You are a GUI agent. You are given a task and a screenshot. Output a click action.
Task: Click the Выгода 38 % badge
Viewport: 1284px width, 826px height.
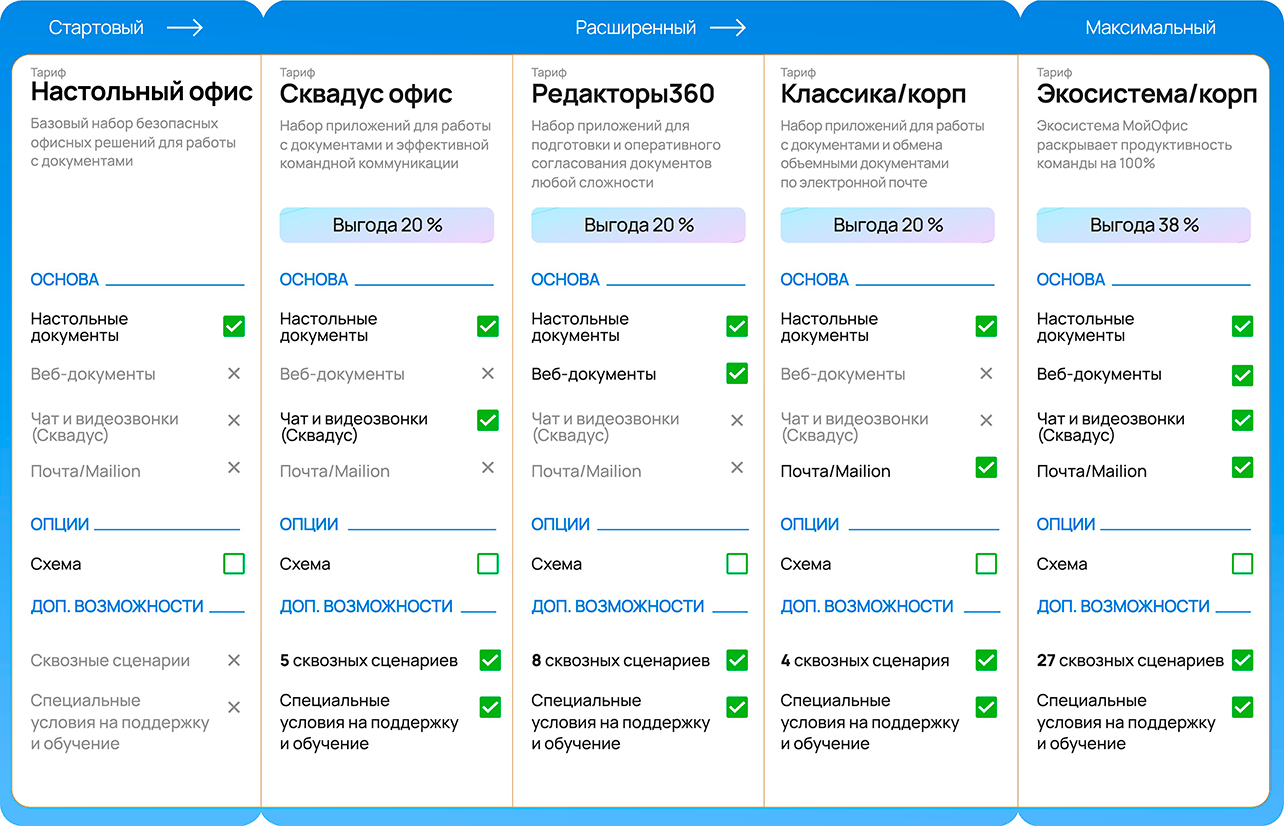(1143, 225)
